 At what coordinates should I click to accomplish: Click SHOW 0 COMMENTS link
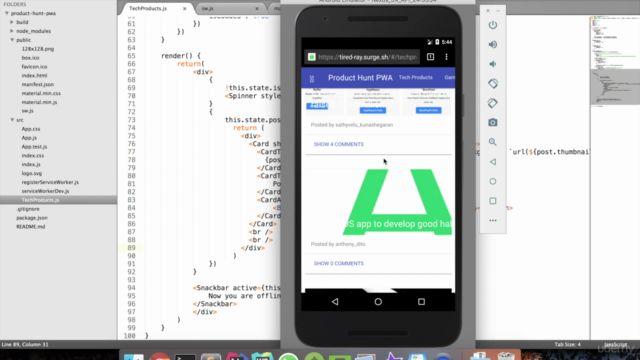[339, 263]
